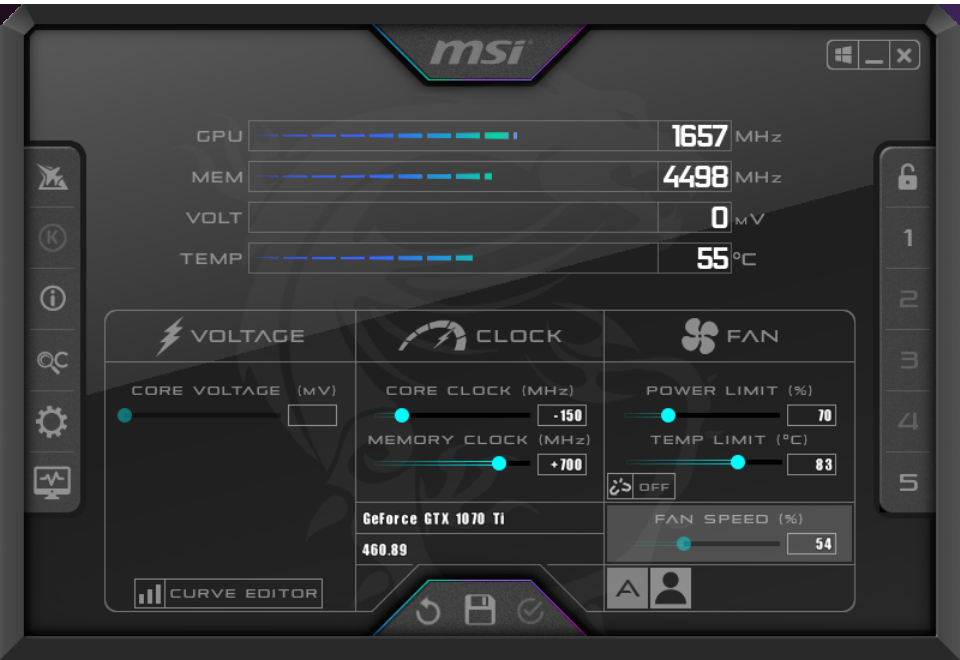Click the apply checkmark icon
Screen dimensions: 960x660
pyautogui.click(x=530, y=611)
